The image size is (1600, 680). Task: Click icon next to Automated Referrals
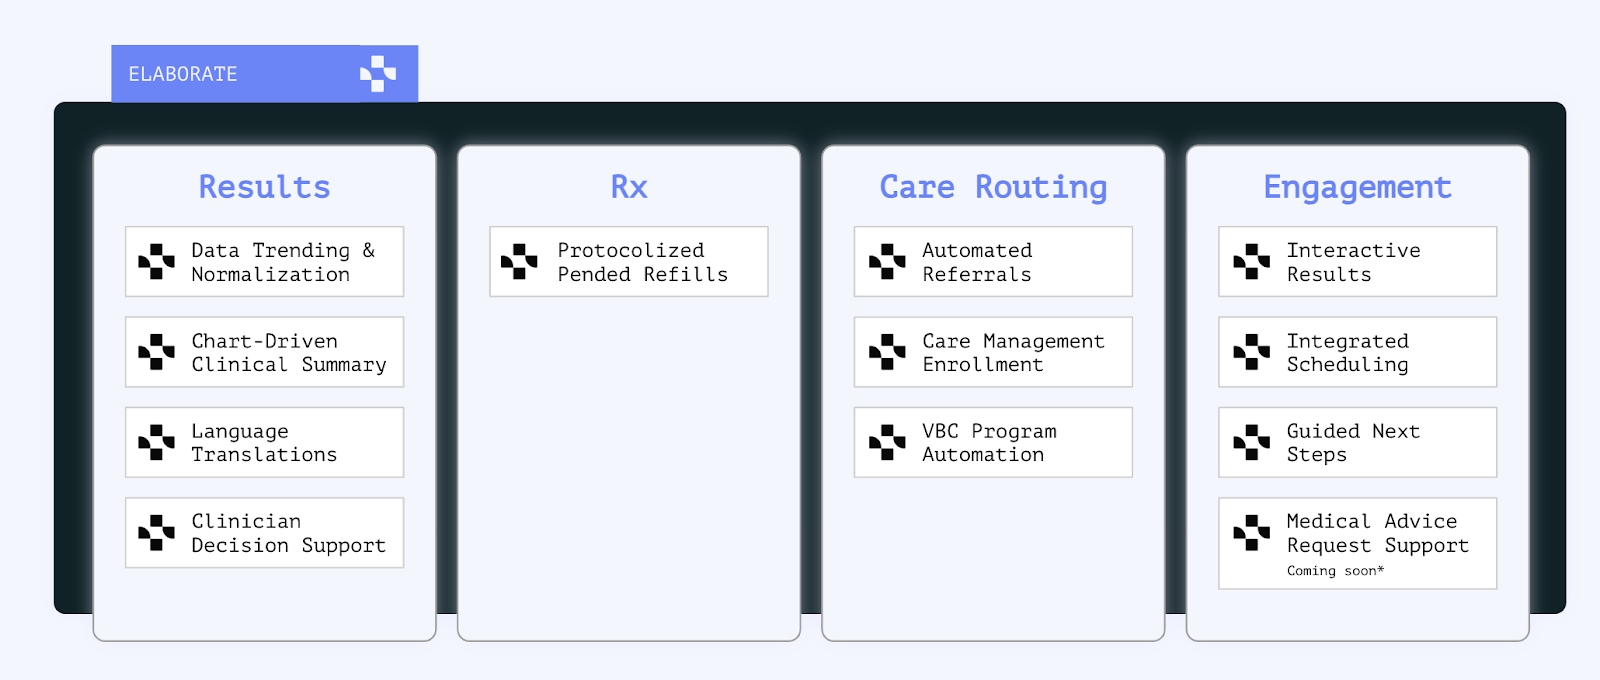[887, 261]
